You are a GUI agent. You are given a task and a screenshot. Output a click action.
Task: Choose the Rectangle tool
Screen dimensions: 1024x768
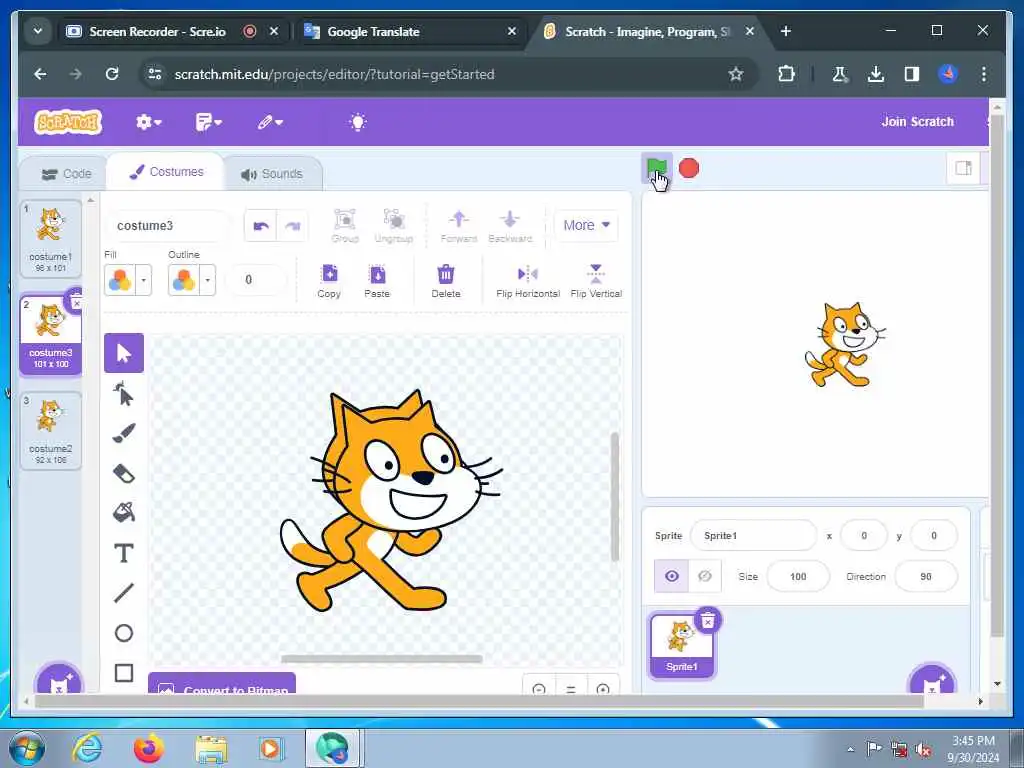[123, 673]
